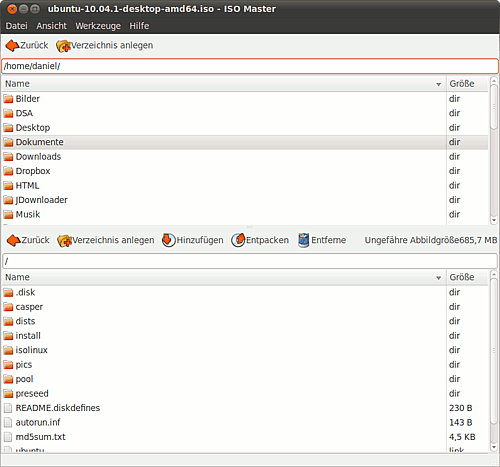Click the md5sum.txt file icon
Screen dimensions: 500x467
[x=8, y=437]
